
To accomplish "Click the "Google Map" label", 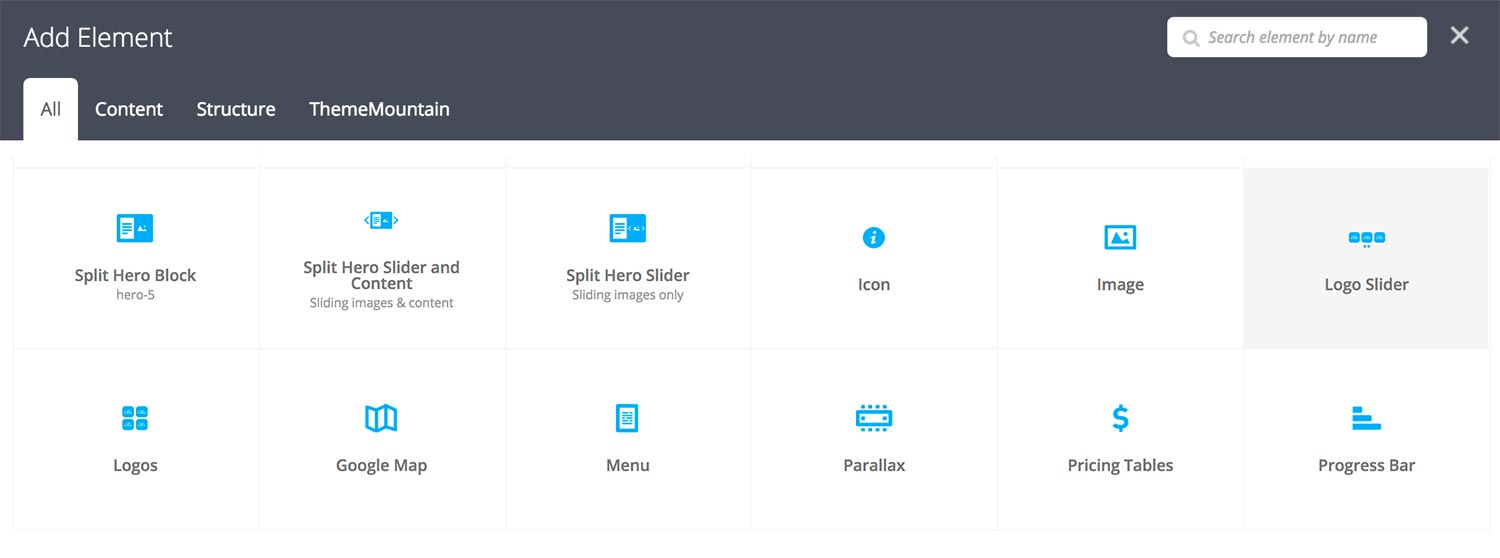I will [381, 466].
